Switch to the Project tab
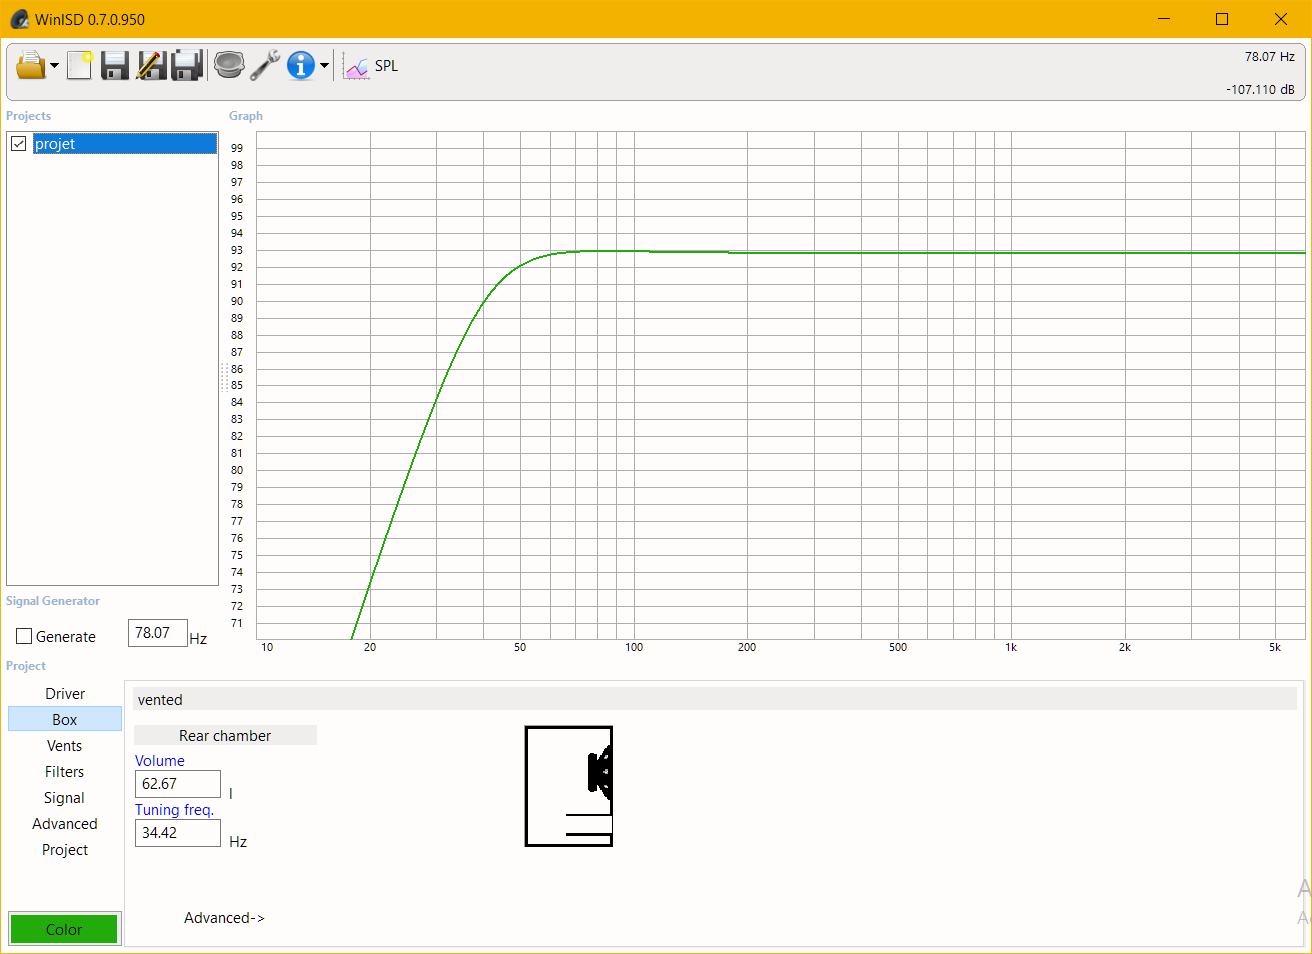 [x=65, y=849]
